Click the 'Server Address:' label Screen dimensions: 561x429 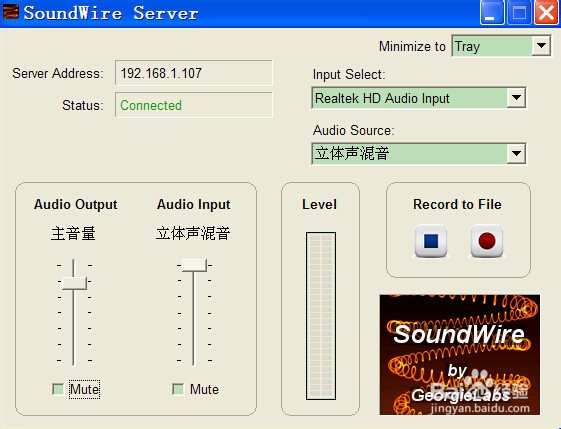coord(58,73)
